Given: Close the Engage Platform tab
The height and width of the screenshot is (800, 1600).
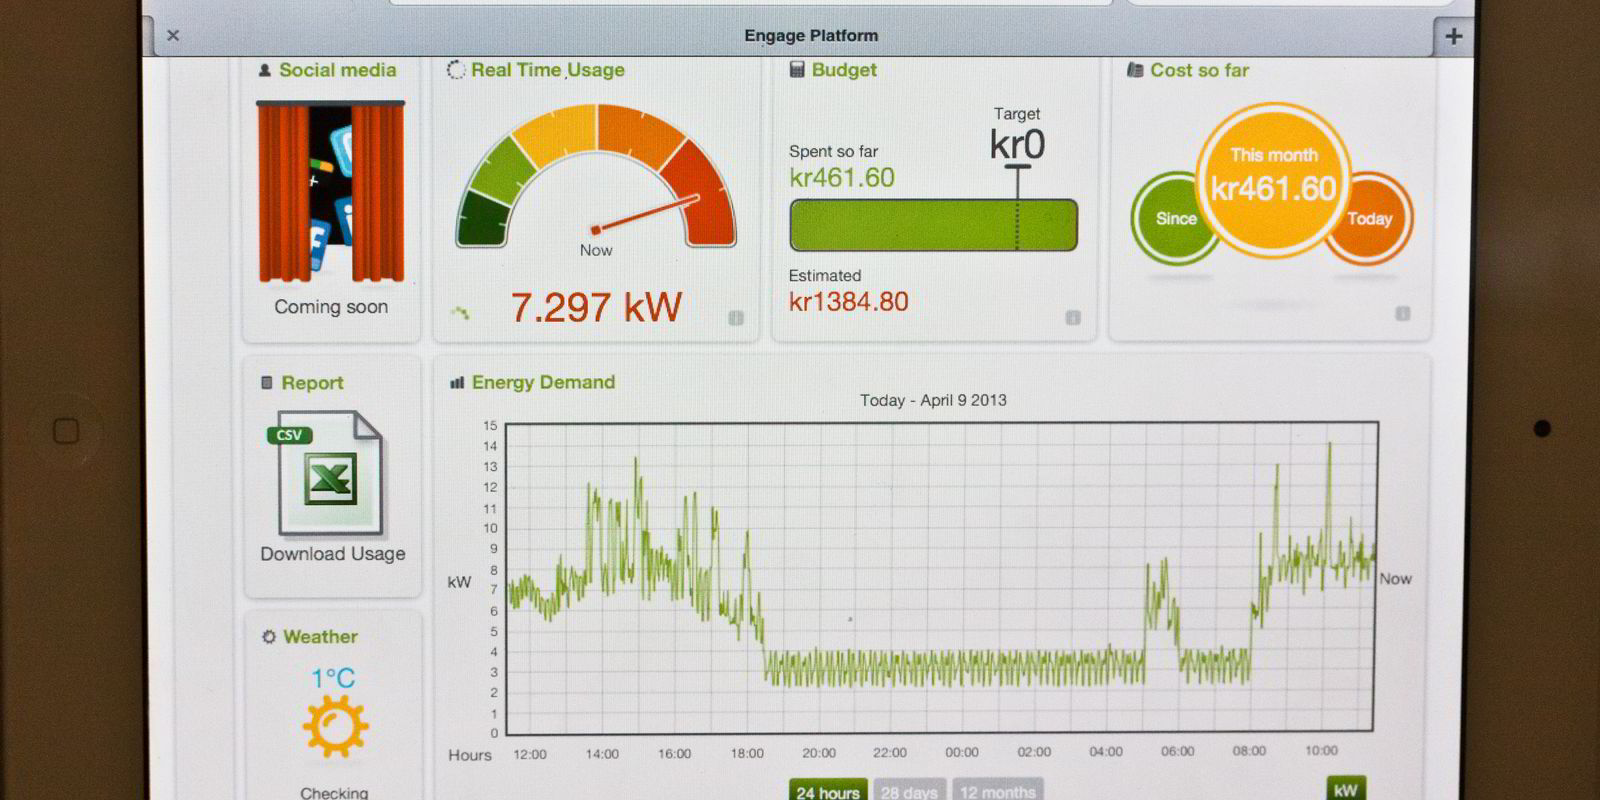Looking at the screenshot, I should tap(173, 35).
